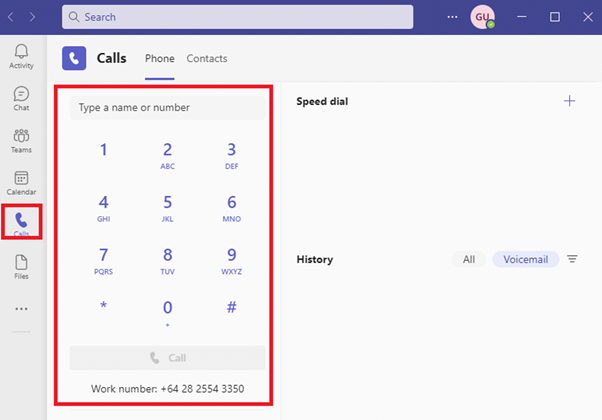
Task: Open the History filter icon
Action: [572, 259]
